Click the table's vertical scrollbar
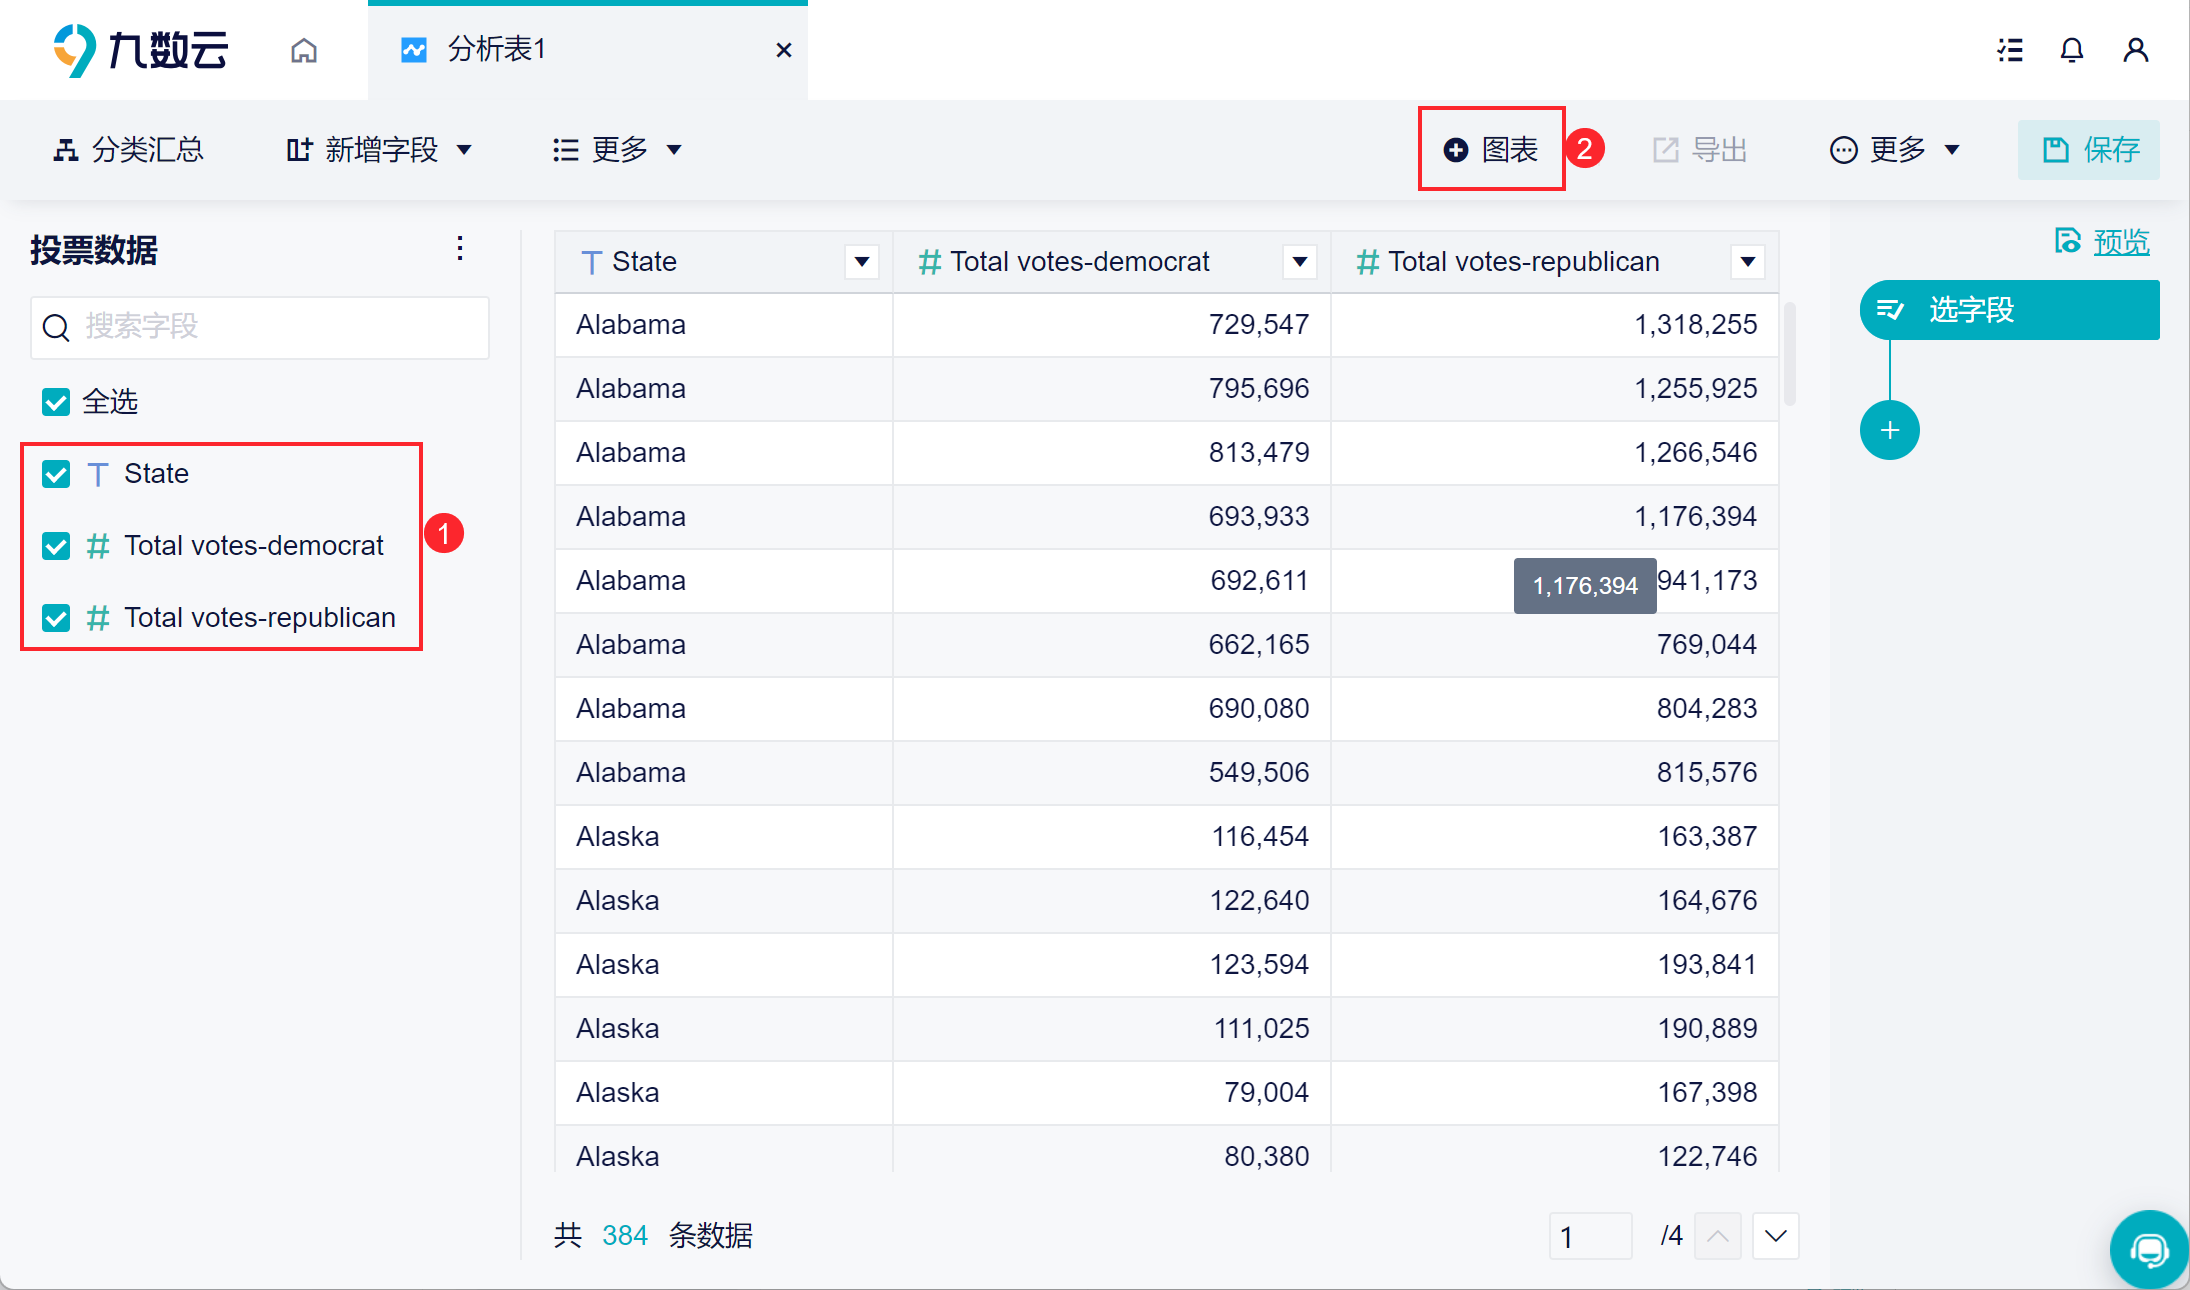Screen dimensions: 2190x1290 (1789, 355)
